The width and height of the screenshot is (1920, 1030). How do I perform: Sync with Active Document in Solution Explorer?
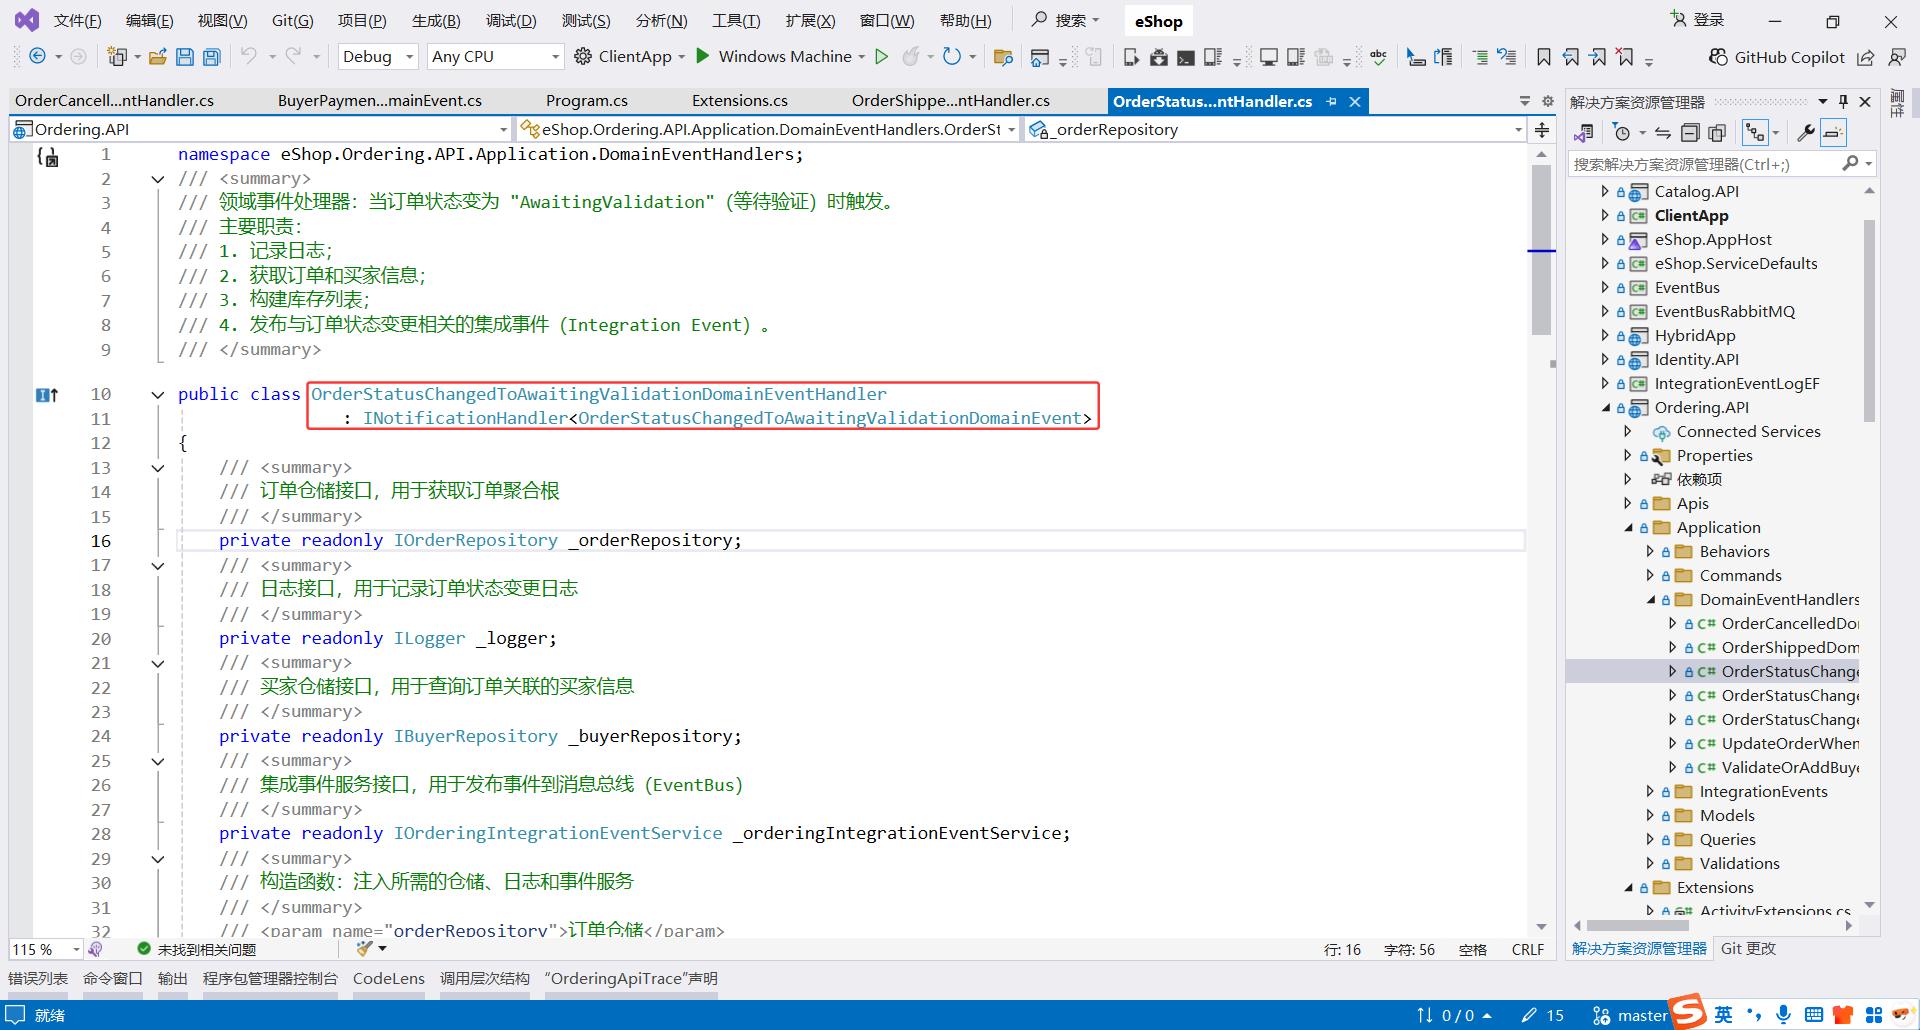(x=1663, y=133)
